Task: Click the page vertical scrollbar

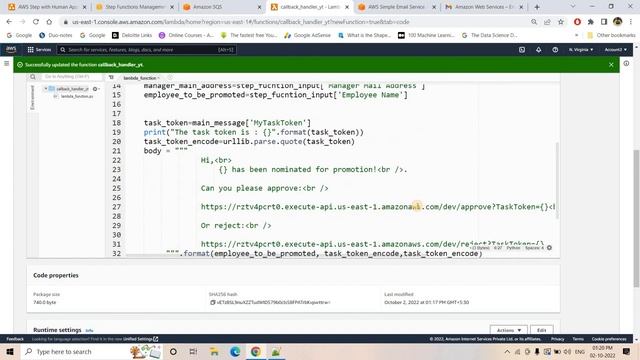Action: coord(636,218)
